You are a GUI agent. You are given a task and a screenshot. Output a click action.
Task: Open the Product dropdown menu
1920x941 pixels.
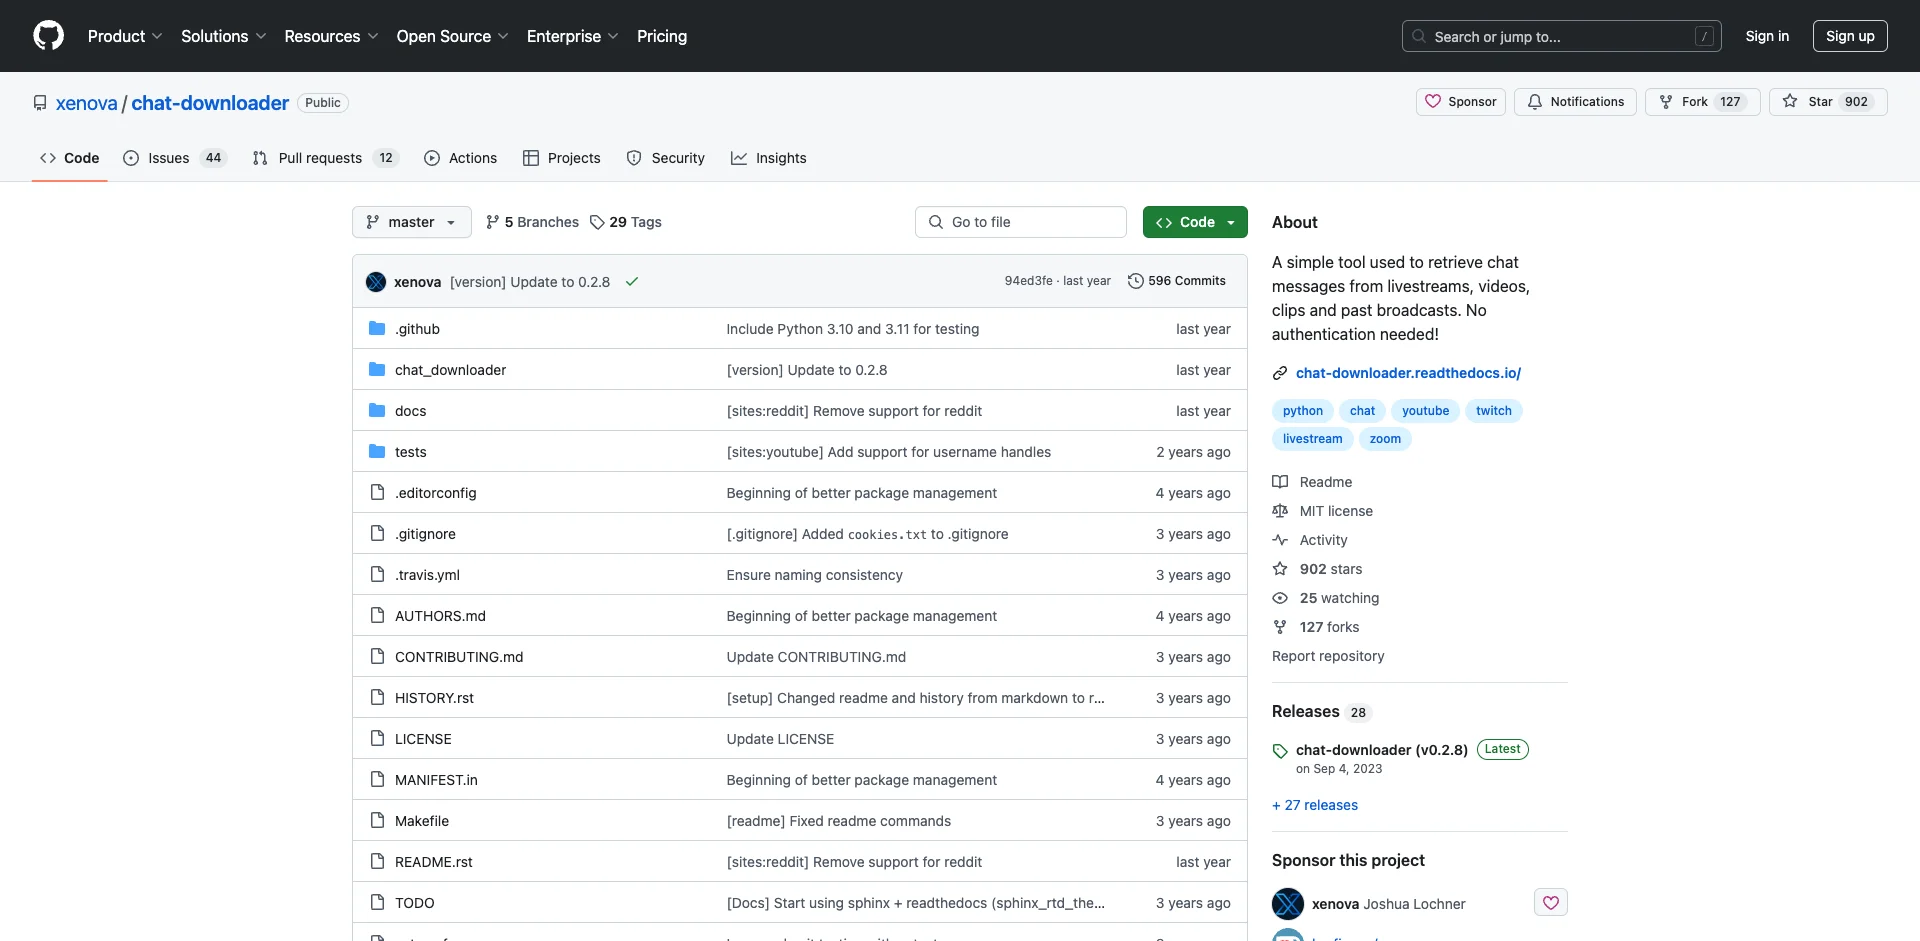coord(125,36)
